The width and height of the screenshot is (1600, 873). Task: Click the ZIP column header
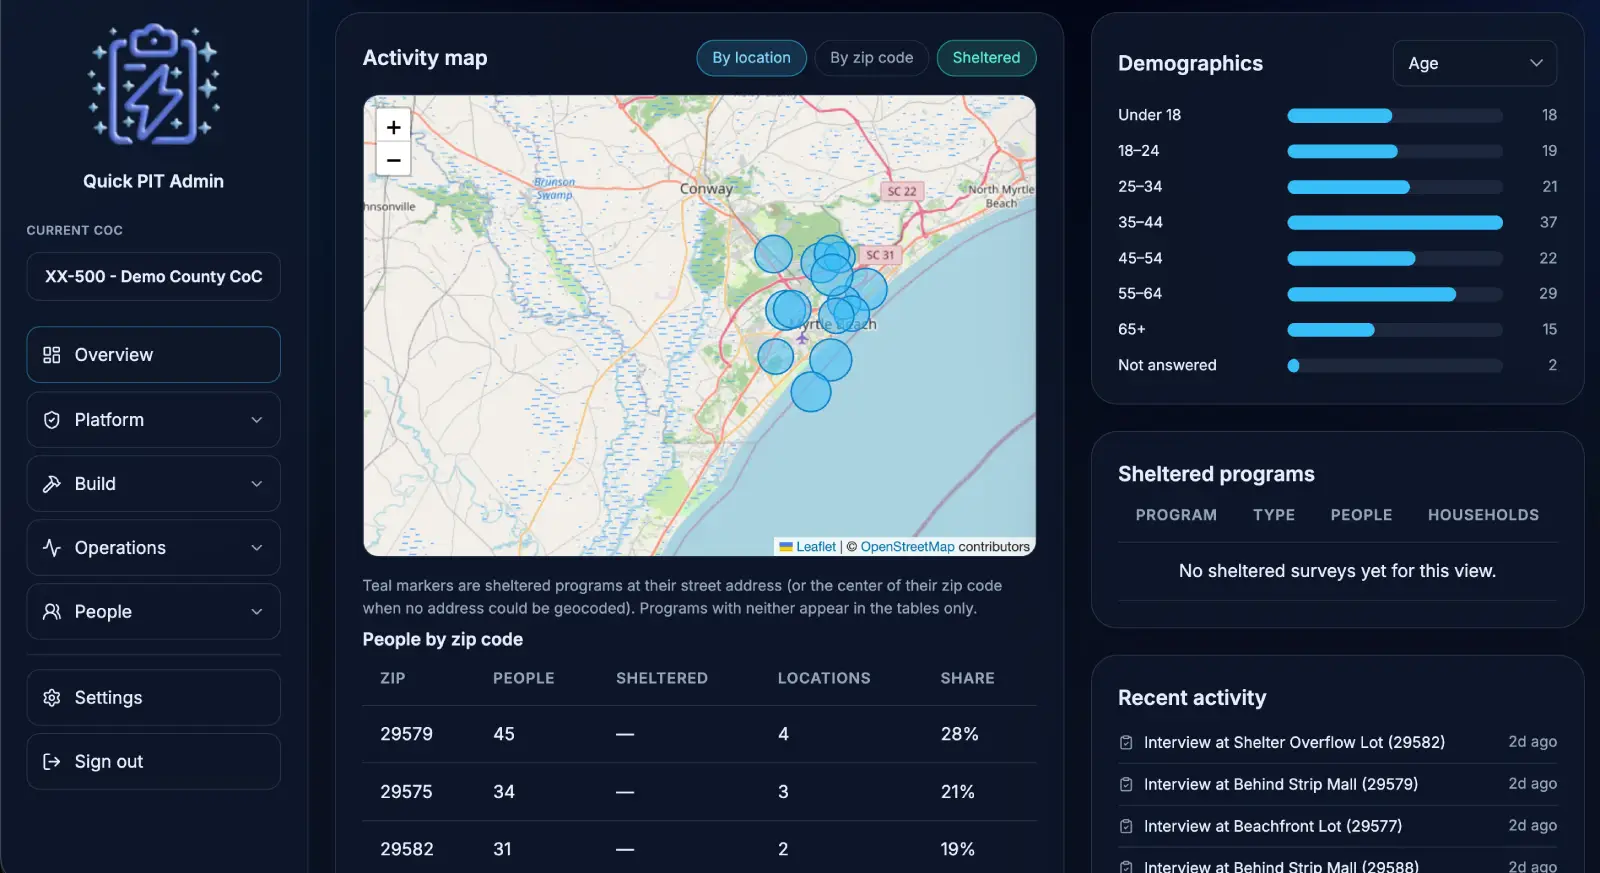(x=393, y=678)
